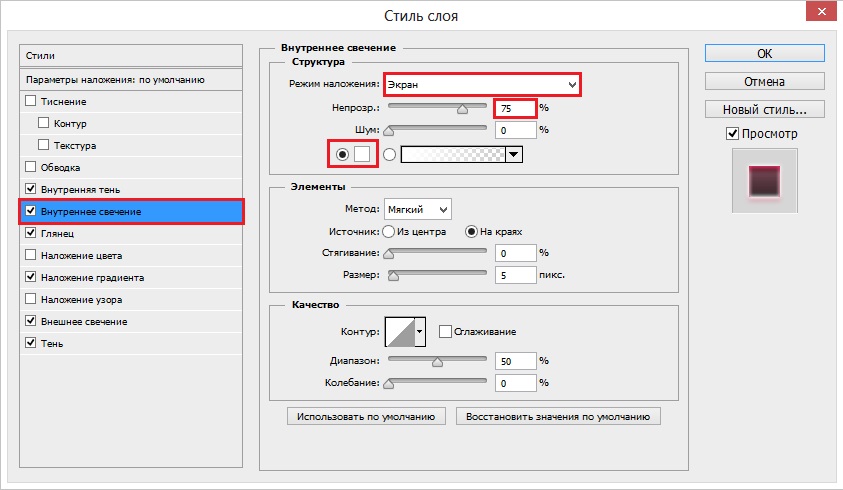Click the Колебание slider handle
843x490 pixels.
(389, 384)
